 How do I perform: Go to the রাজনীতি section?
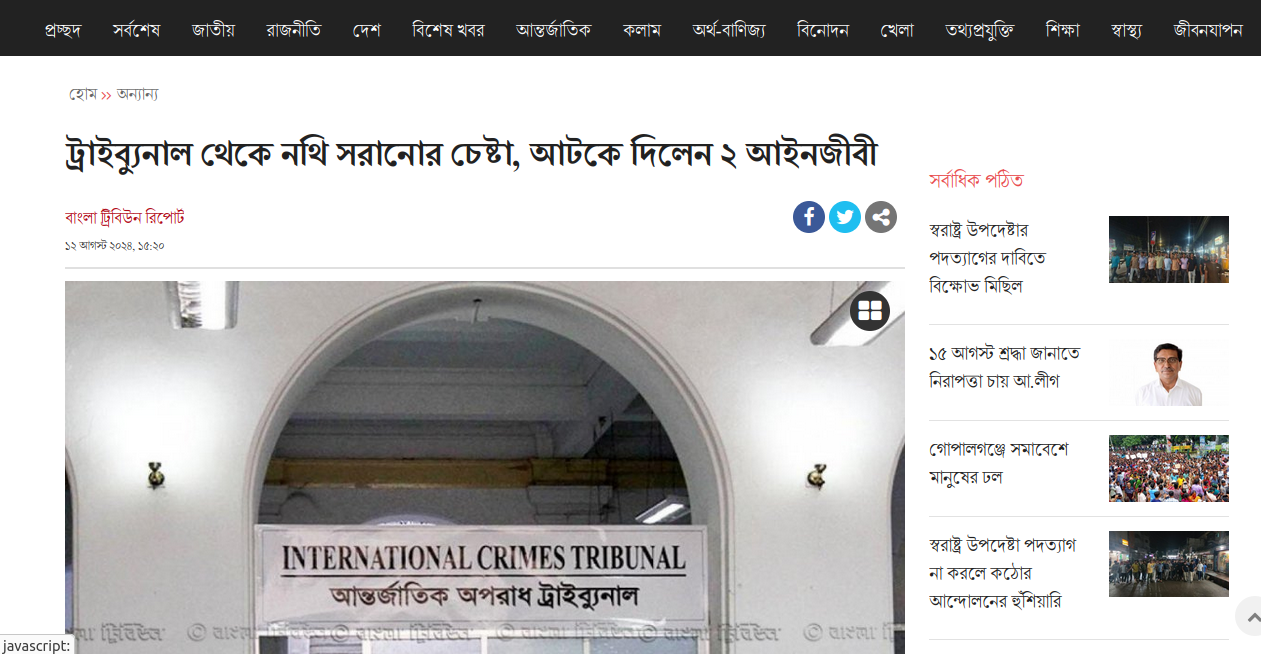point(294,29)
